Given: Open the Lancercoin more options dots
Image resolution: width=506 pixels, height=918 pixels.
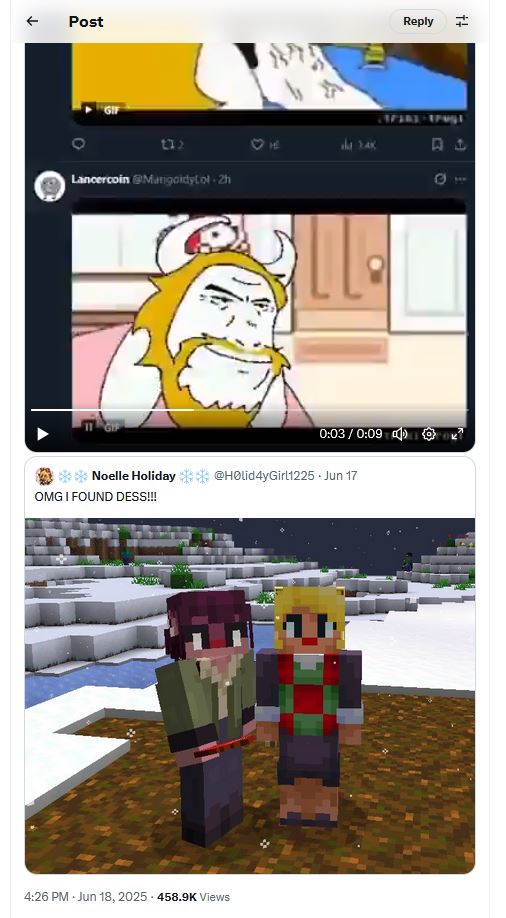Looking at the screenshot, I should 460,179.
